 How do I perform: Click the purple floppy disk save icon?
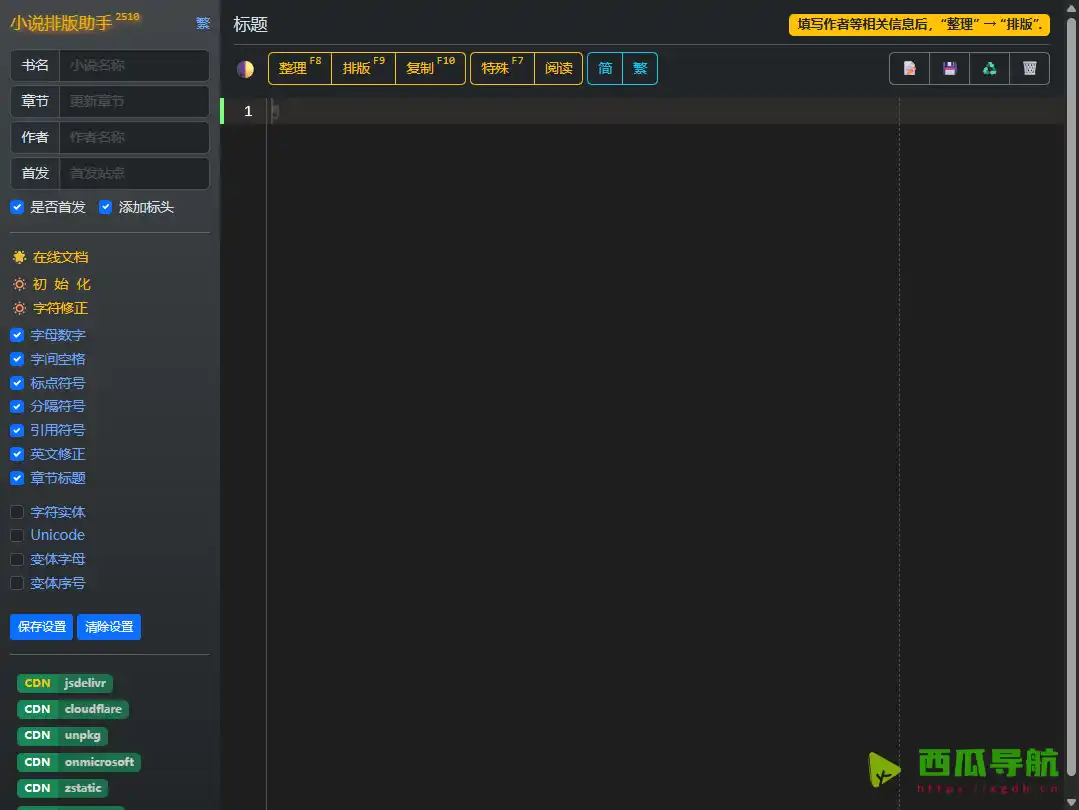pyautogui.click(x=950, y=69)
